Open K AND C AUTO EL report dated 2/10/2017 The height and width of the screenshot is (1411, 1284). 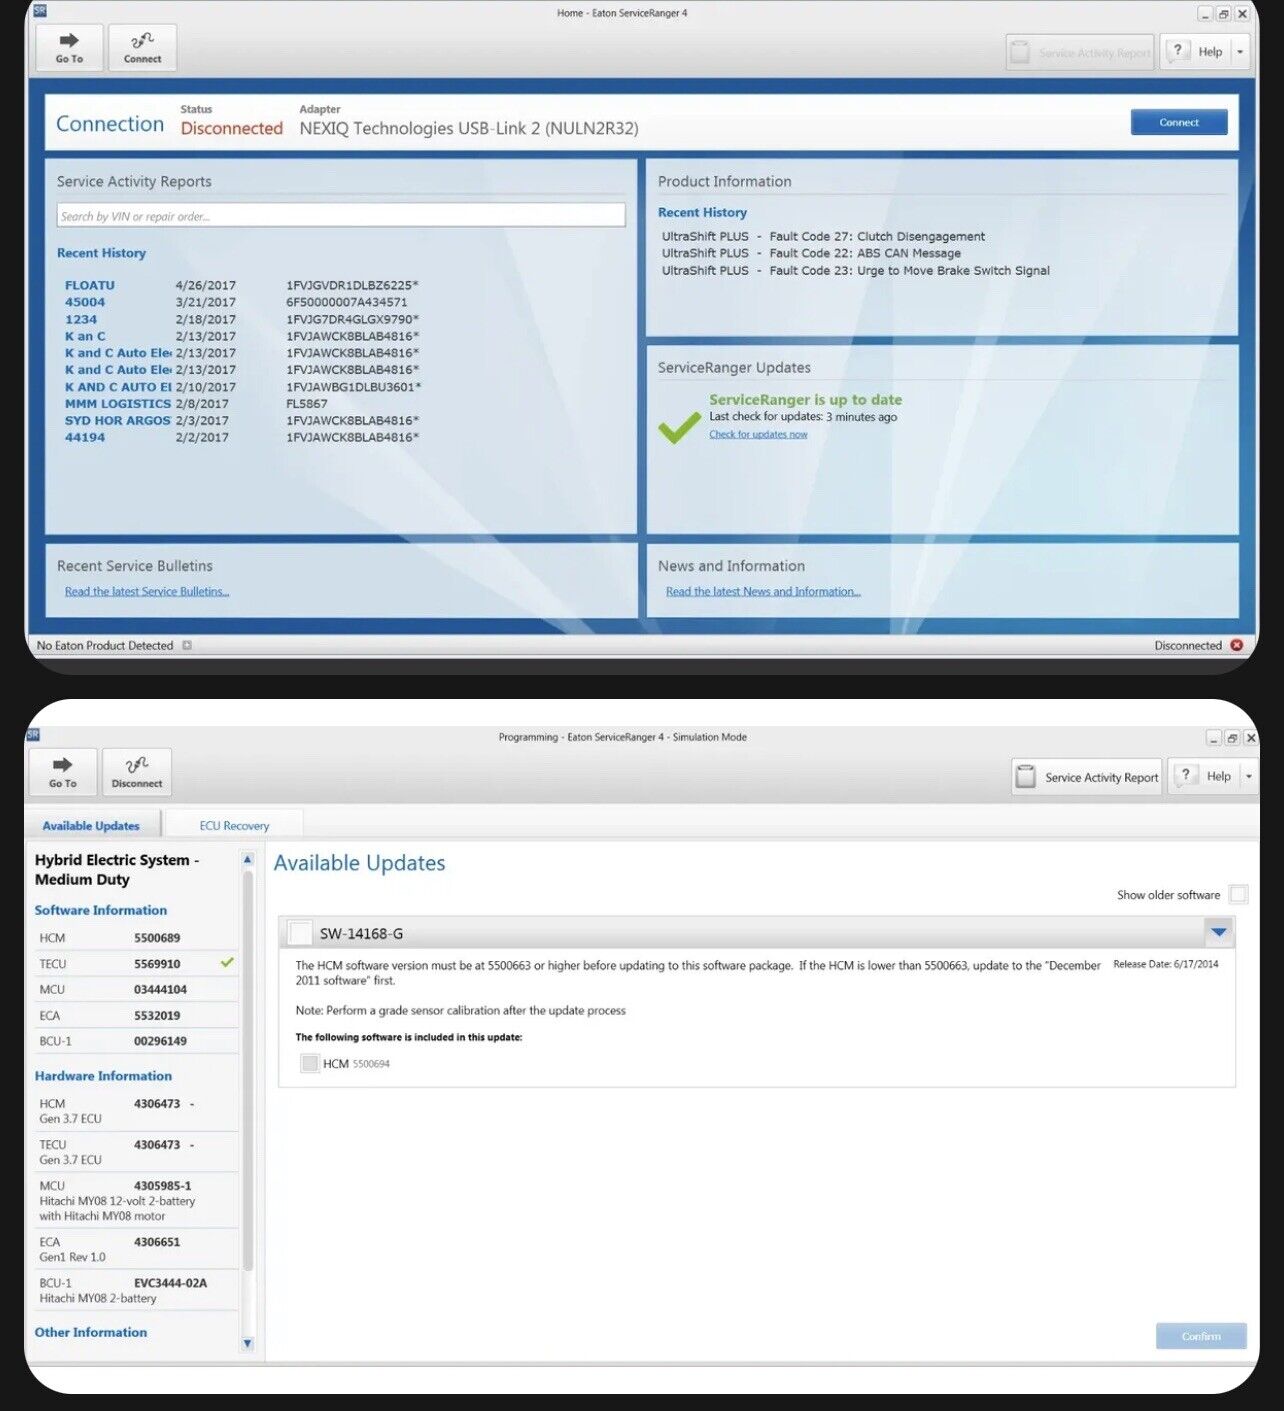[x=118, y=387]
